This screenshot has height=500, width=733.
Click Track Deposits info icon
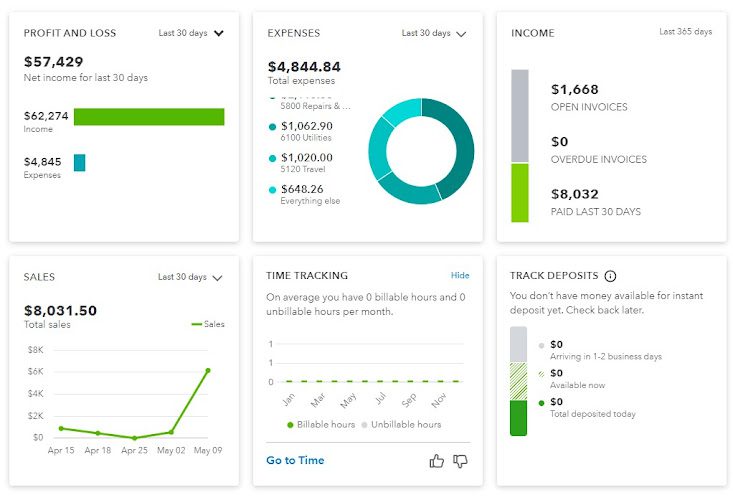[x=610, y=276]
